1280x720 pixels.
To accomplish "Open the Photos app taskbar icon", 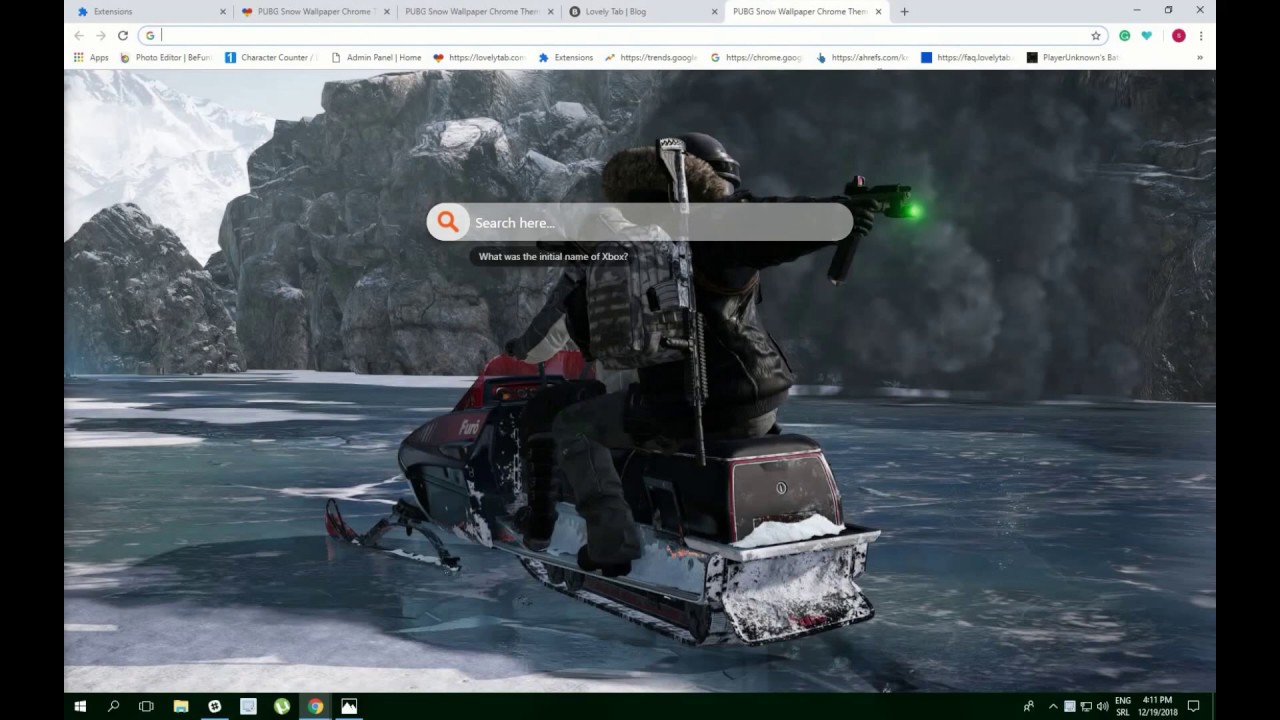I will click(x=349, y=706).
